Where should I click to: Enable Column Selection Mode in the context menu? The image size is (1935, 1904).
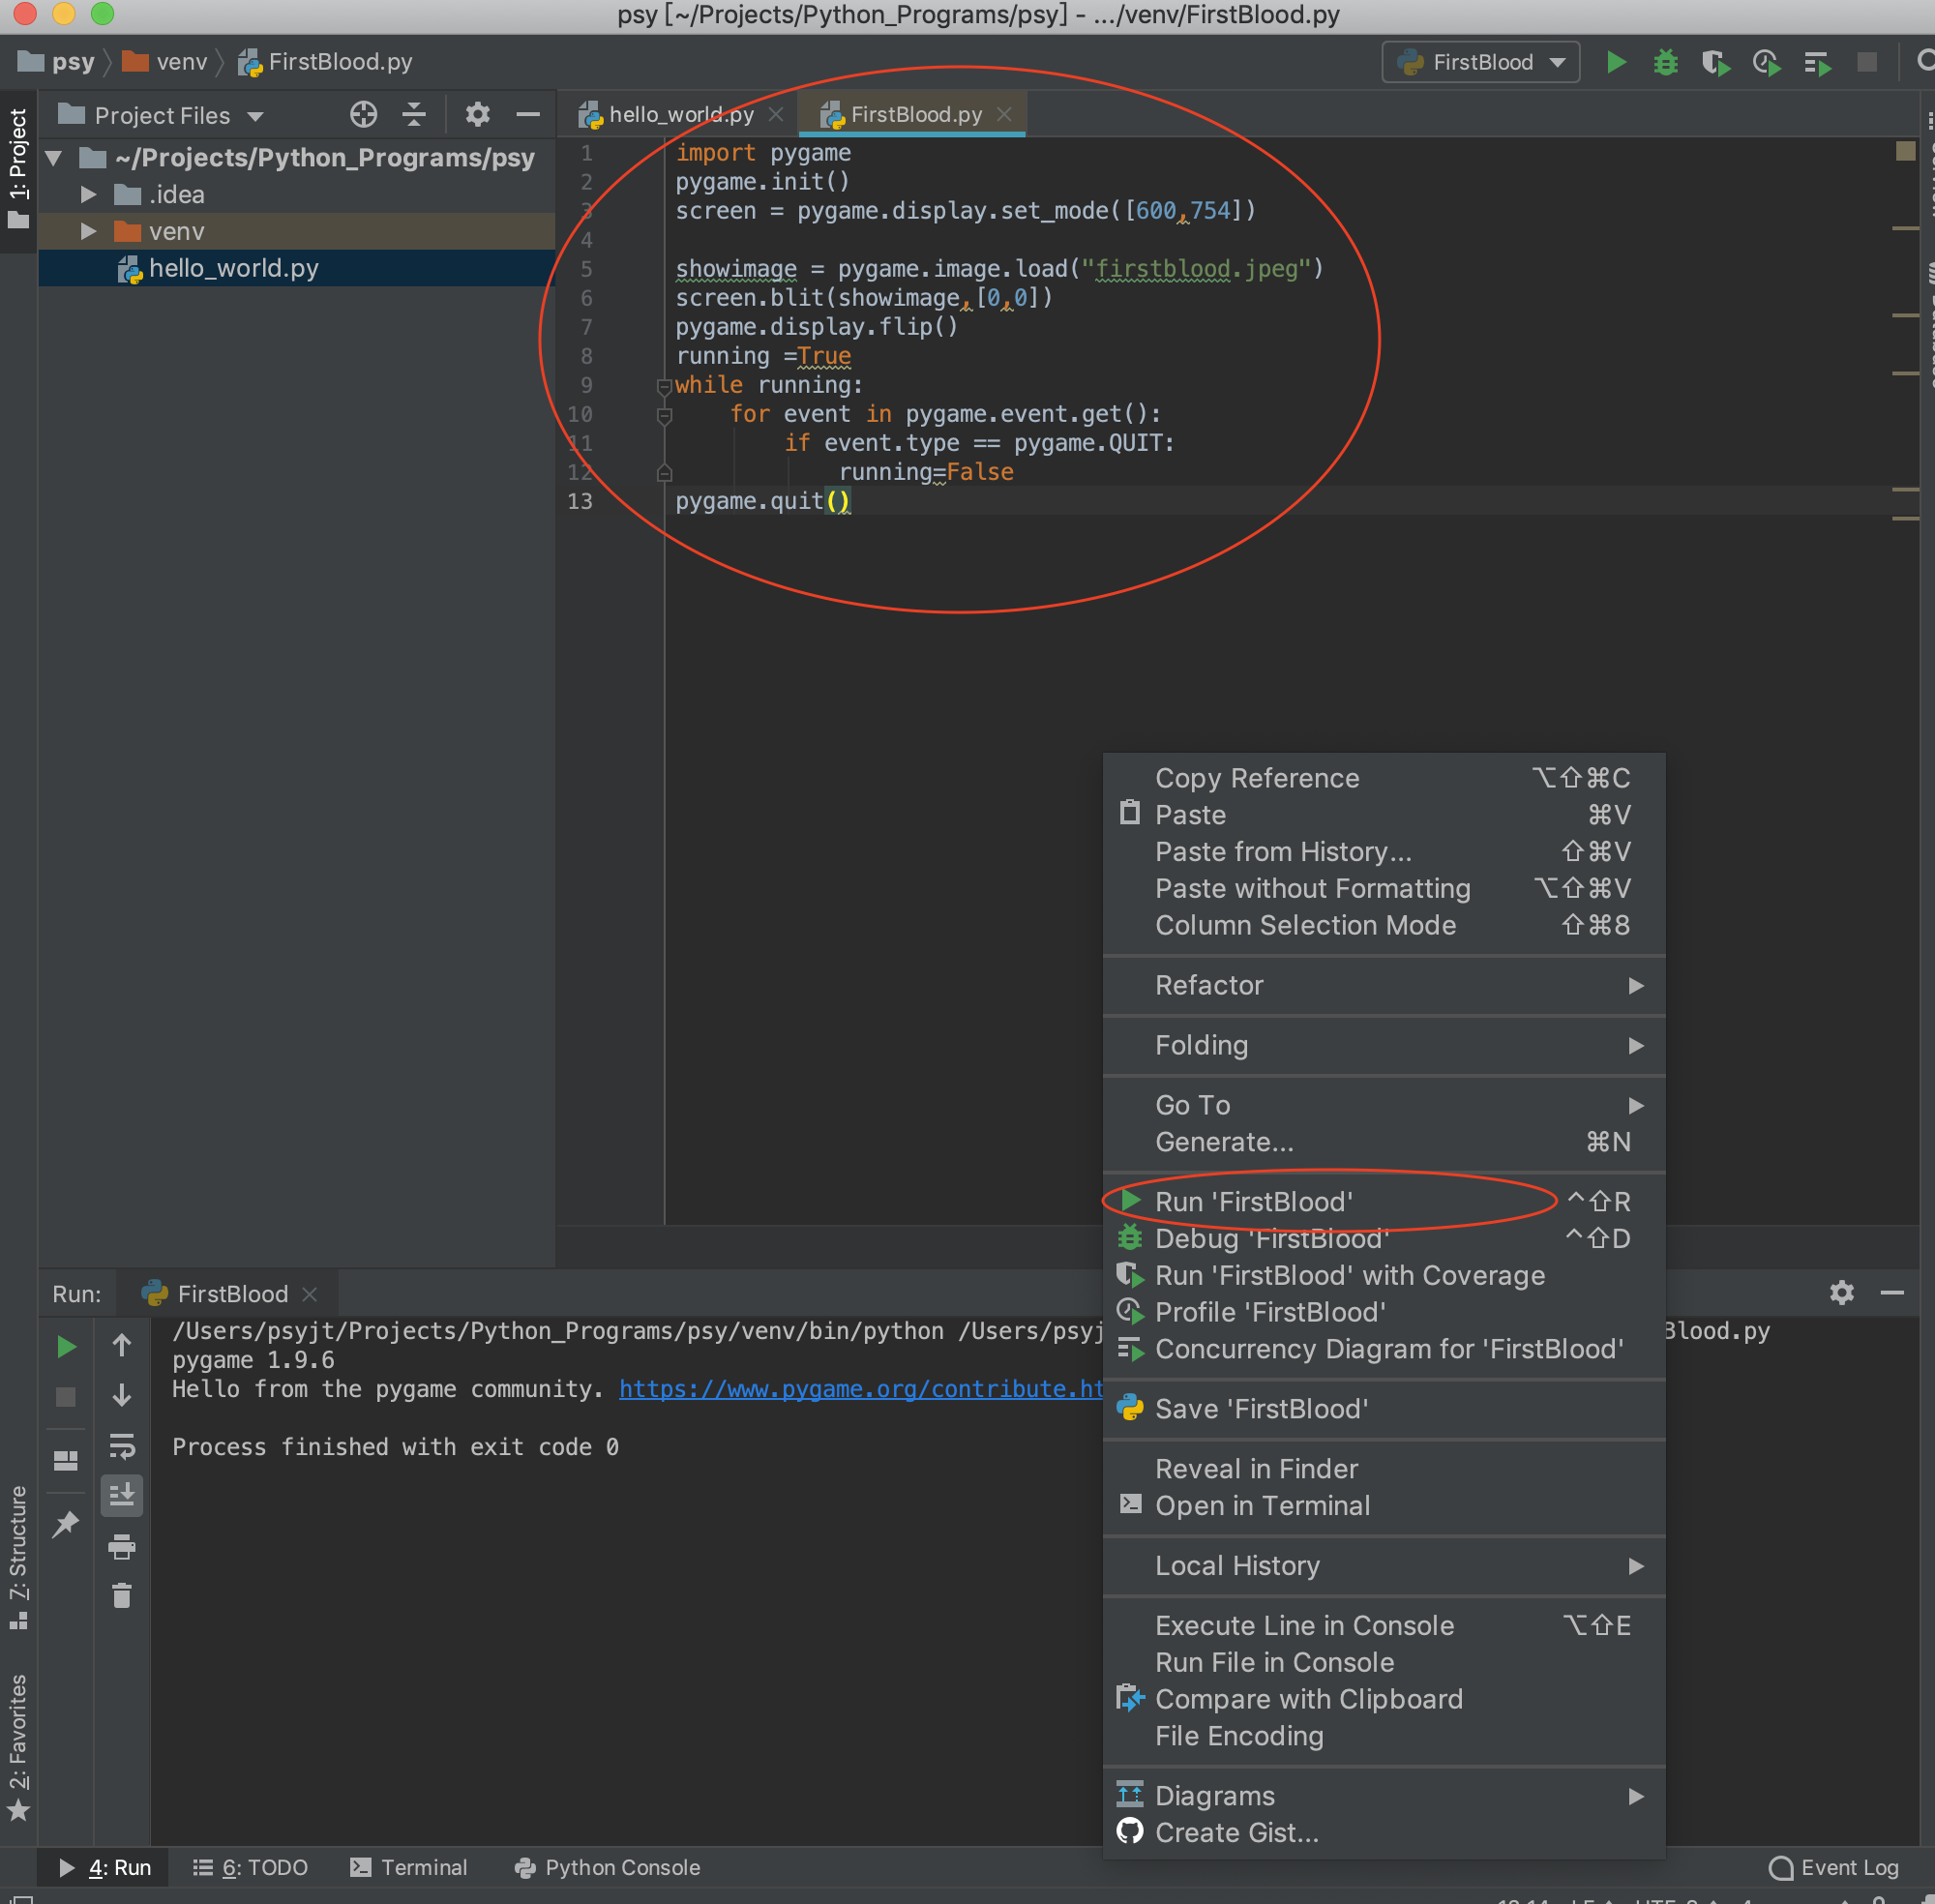click(x=1307, y=925)
